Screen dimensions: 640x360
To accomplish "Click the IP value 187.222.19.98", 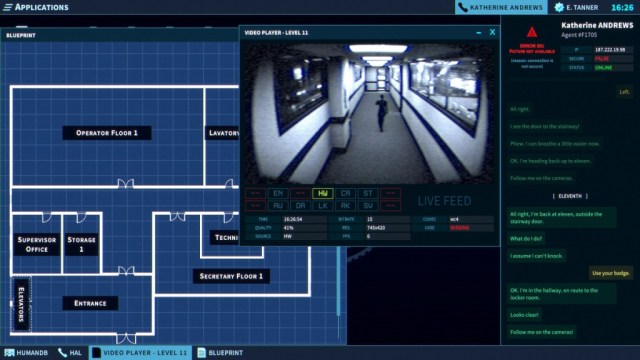I will pyautogui.click(x=610, y=50).
